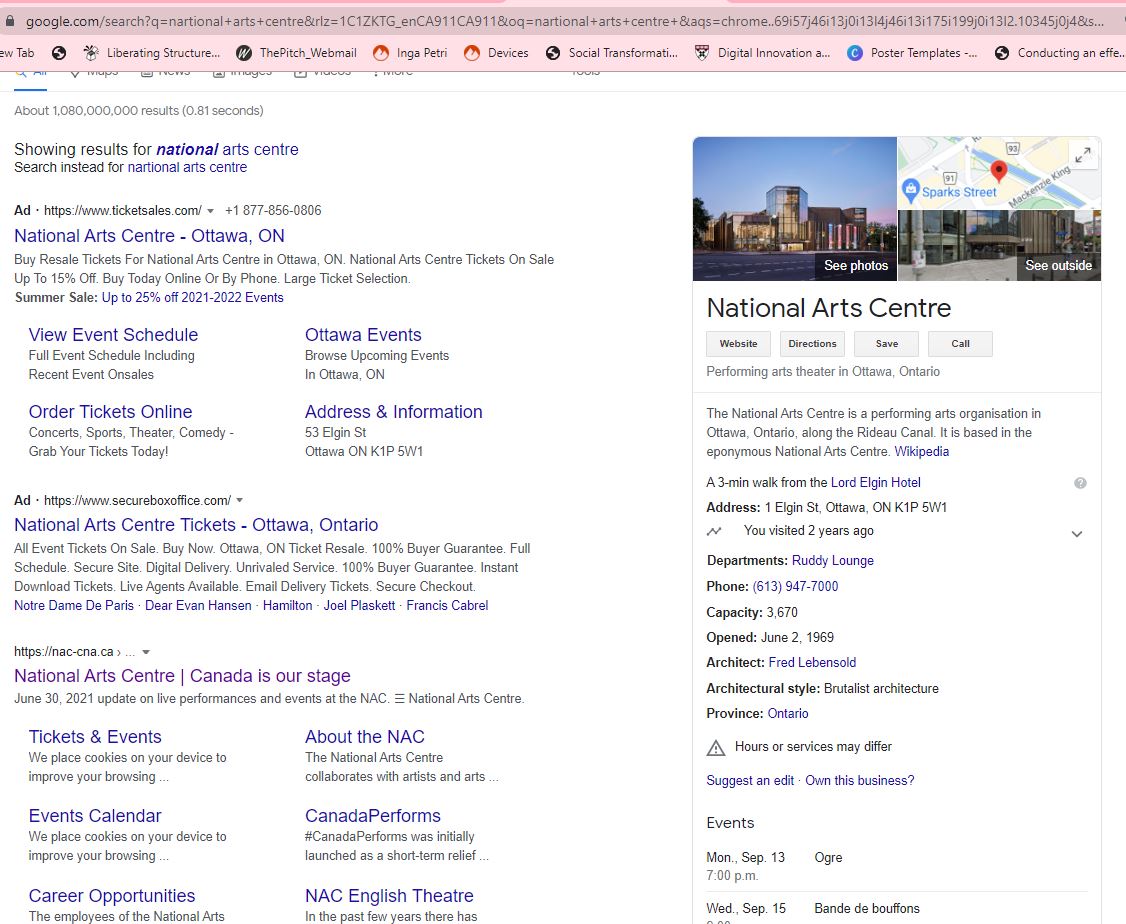Click the hours warning triangle icon

[715, 747]
